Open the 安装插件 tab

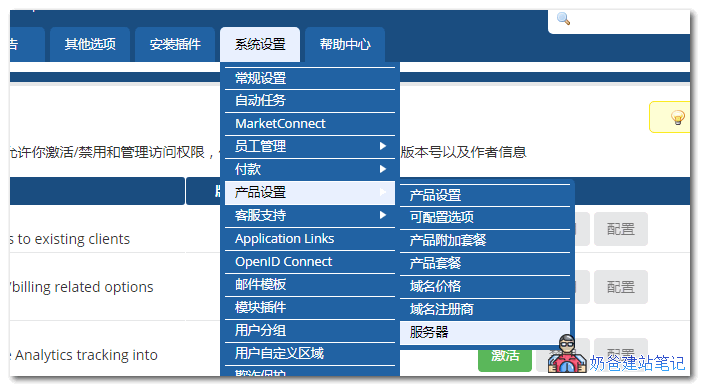175,44
